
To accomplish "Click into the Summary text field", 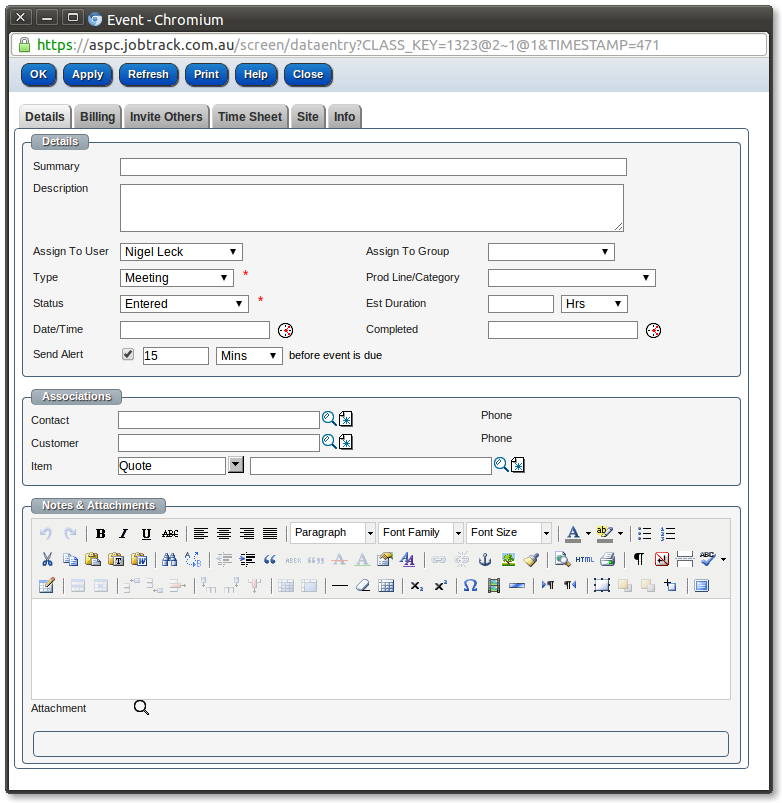I will point(373,167).
